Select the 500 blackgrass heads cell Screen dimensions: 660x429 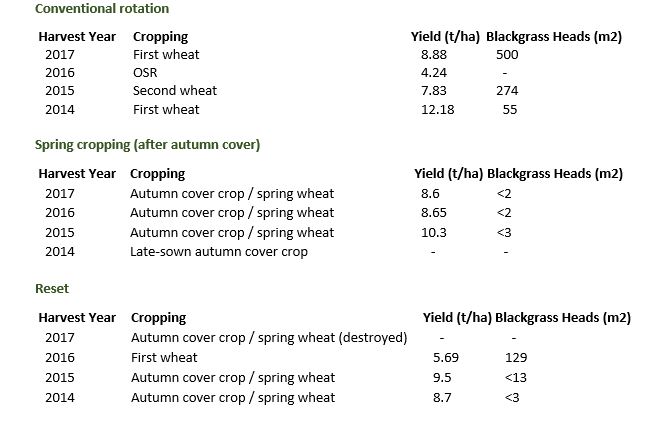pos(507,55)
